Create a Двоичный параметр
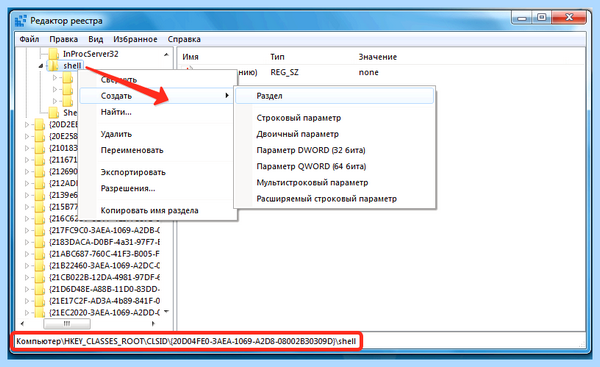 [x=297, y=134]
